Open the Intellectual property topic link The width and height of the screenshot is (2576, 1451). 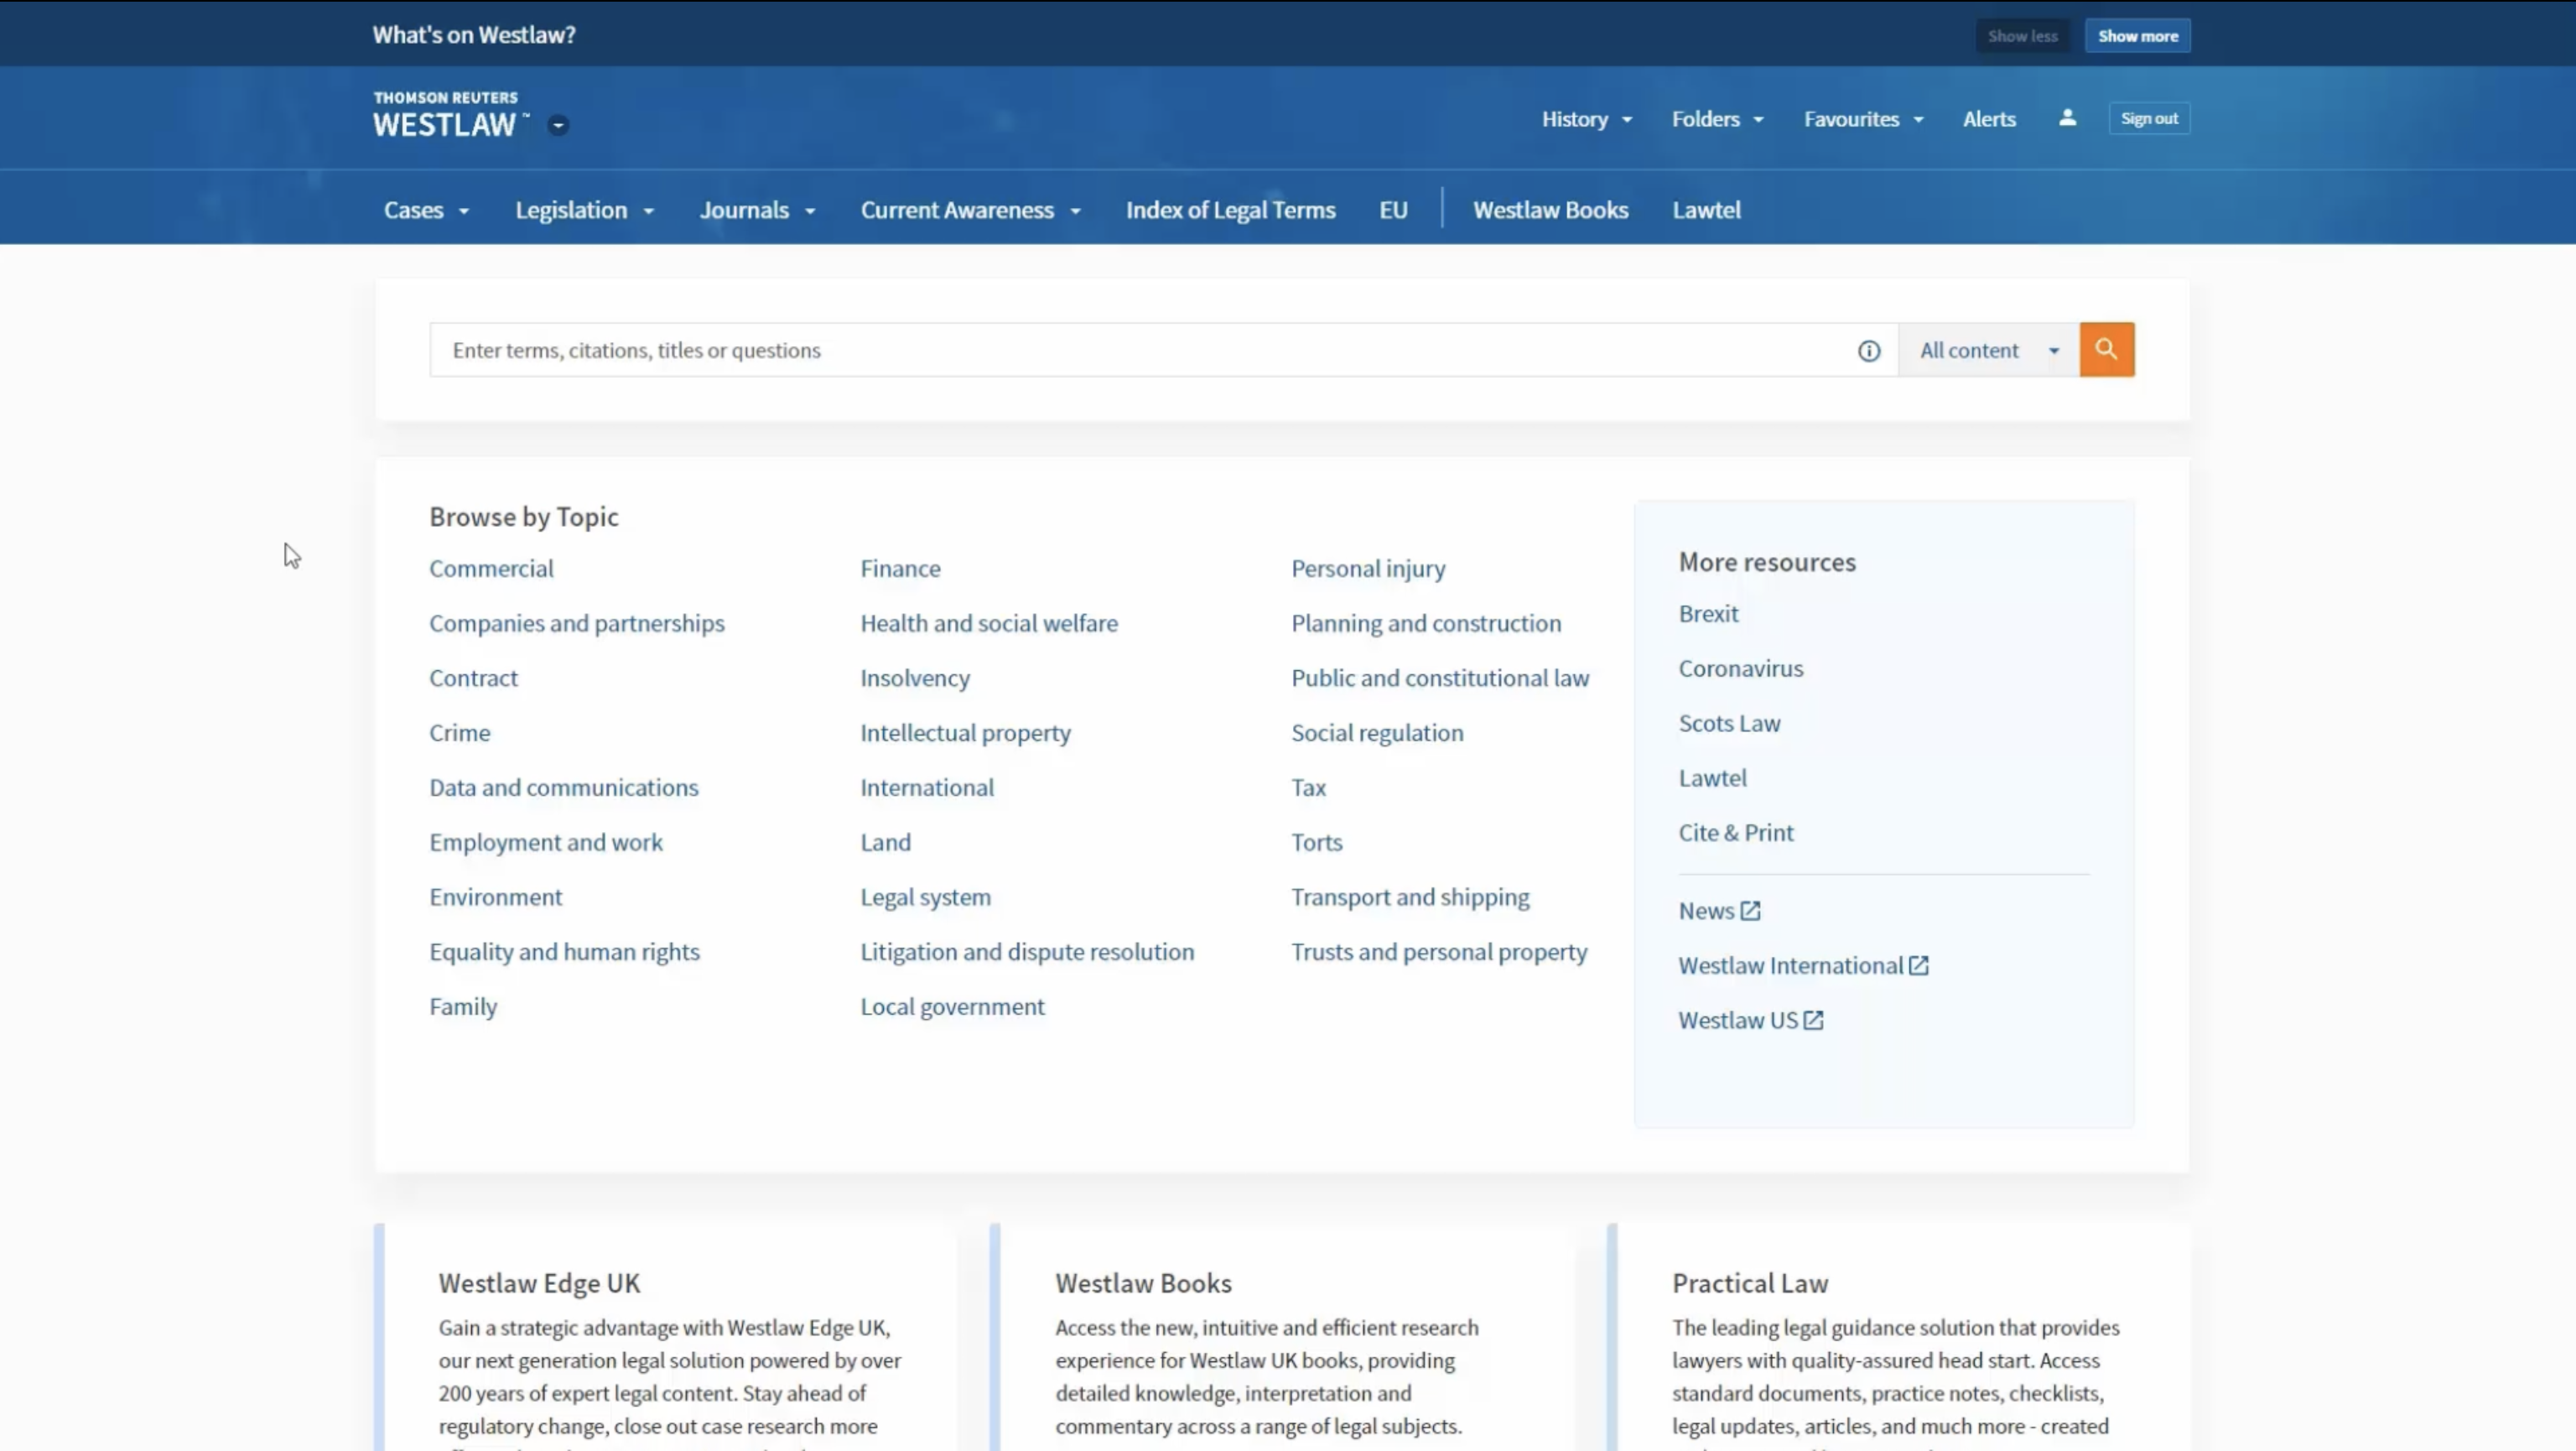tap(965, 733)
